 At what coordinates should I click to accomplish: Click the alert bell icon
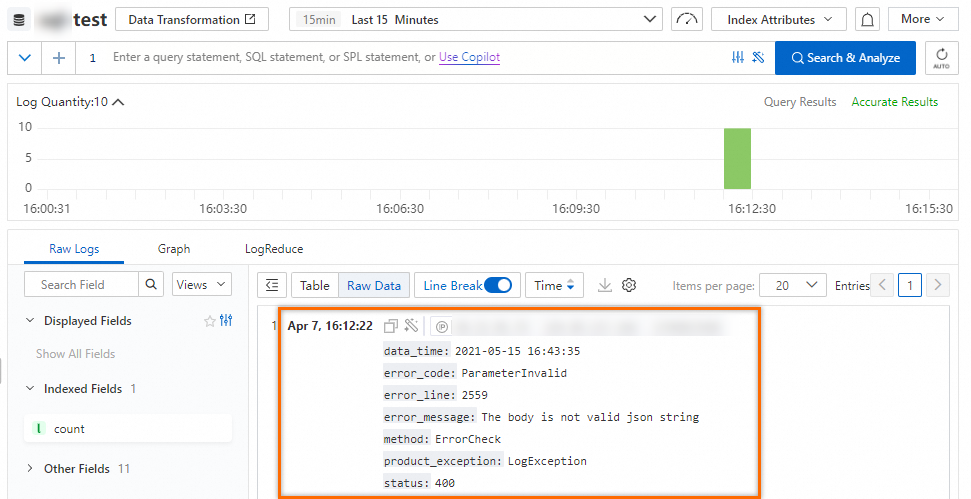coord(868,19)
